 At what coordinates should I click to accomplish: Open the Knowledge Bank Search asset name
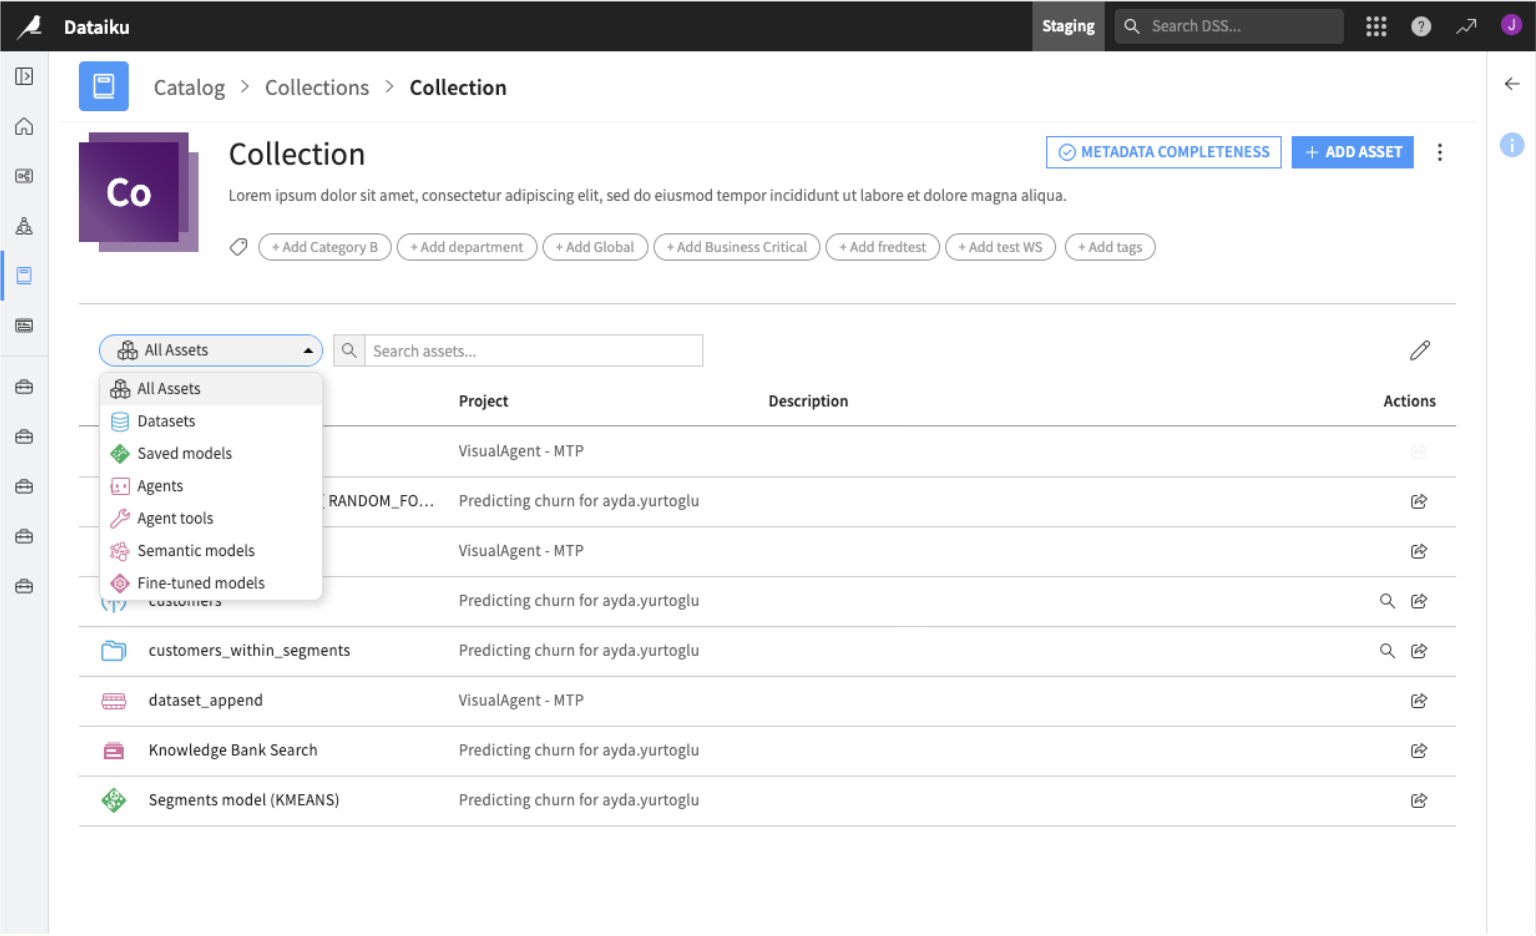point(233,751)
